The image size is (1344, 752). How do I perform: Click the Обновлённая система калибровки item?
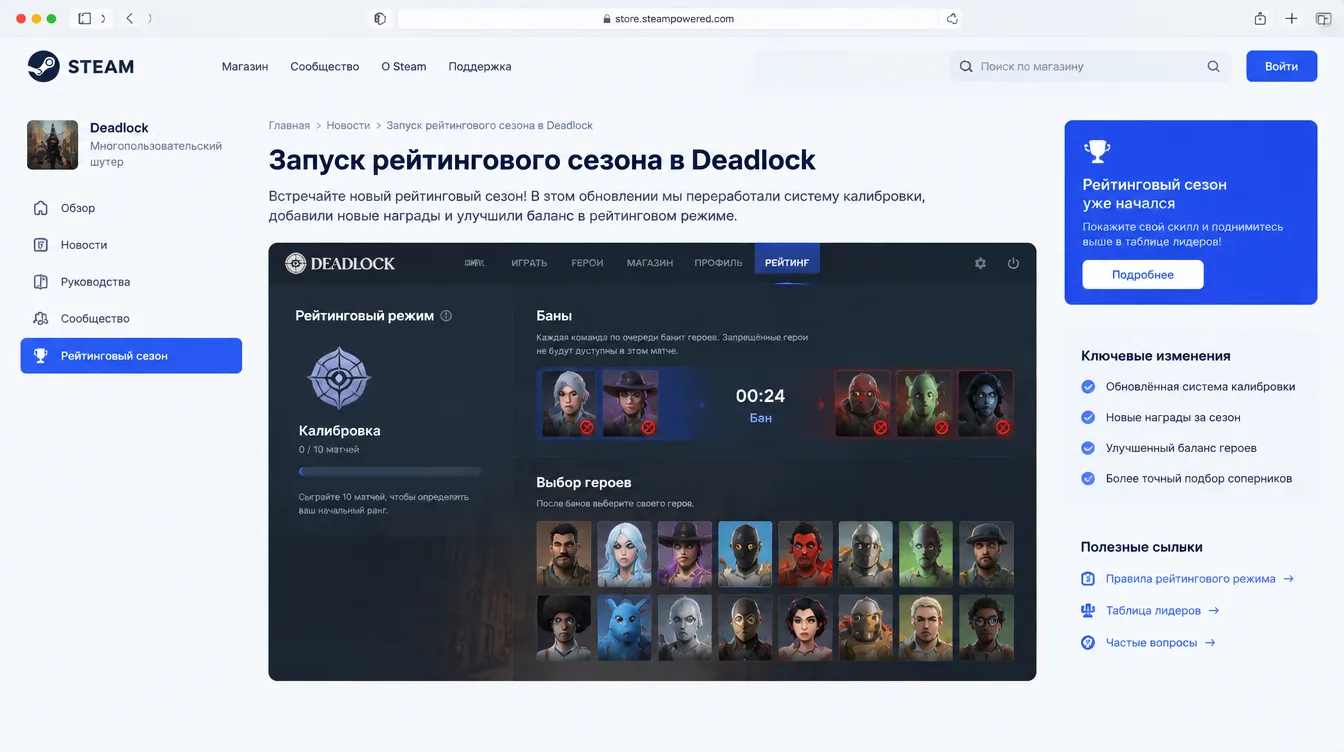point(1188,387)
